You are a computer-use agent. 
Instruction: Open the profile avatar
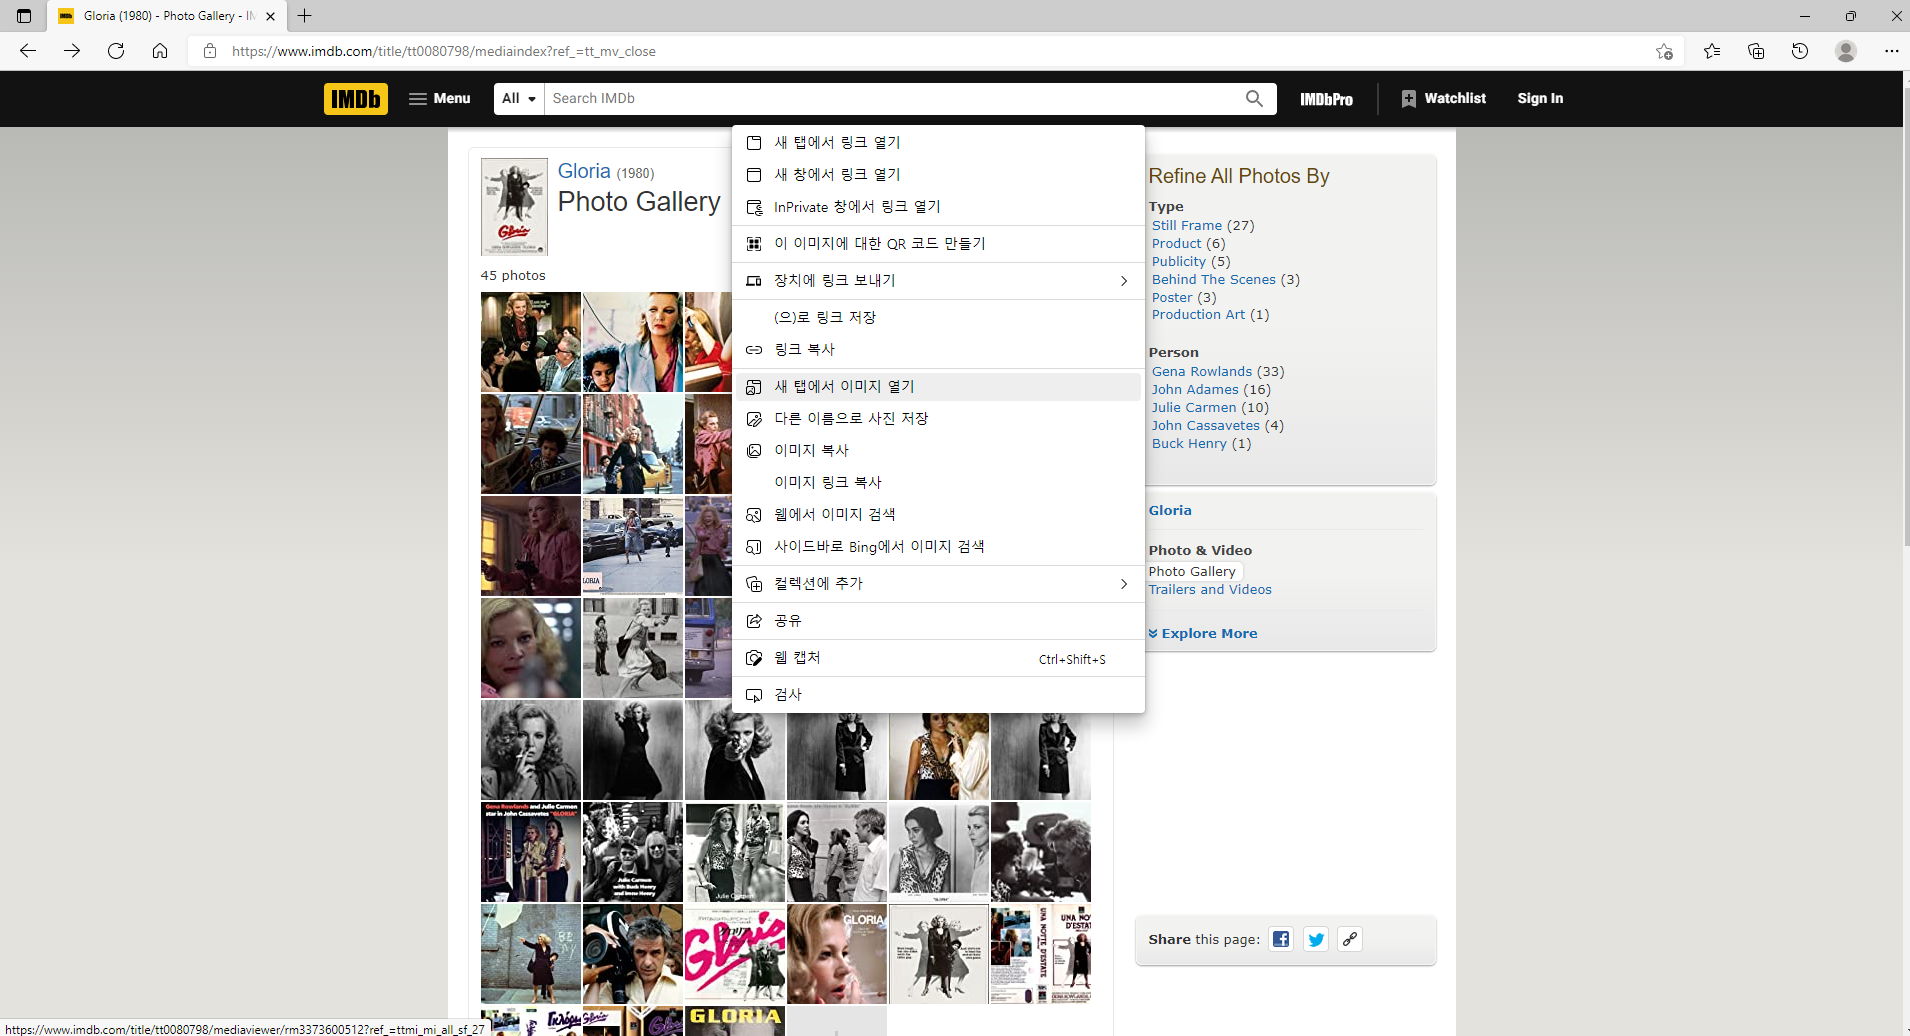(1846, 51)
